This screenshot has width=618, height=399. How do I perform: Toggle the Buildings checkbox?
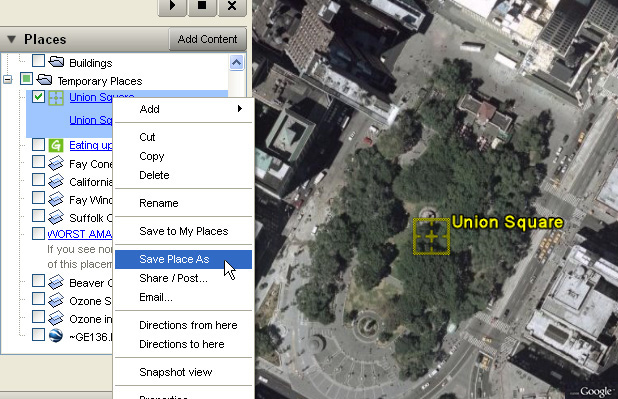(x=38, y=61)
